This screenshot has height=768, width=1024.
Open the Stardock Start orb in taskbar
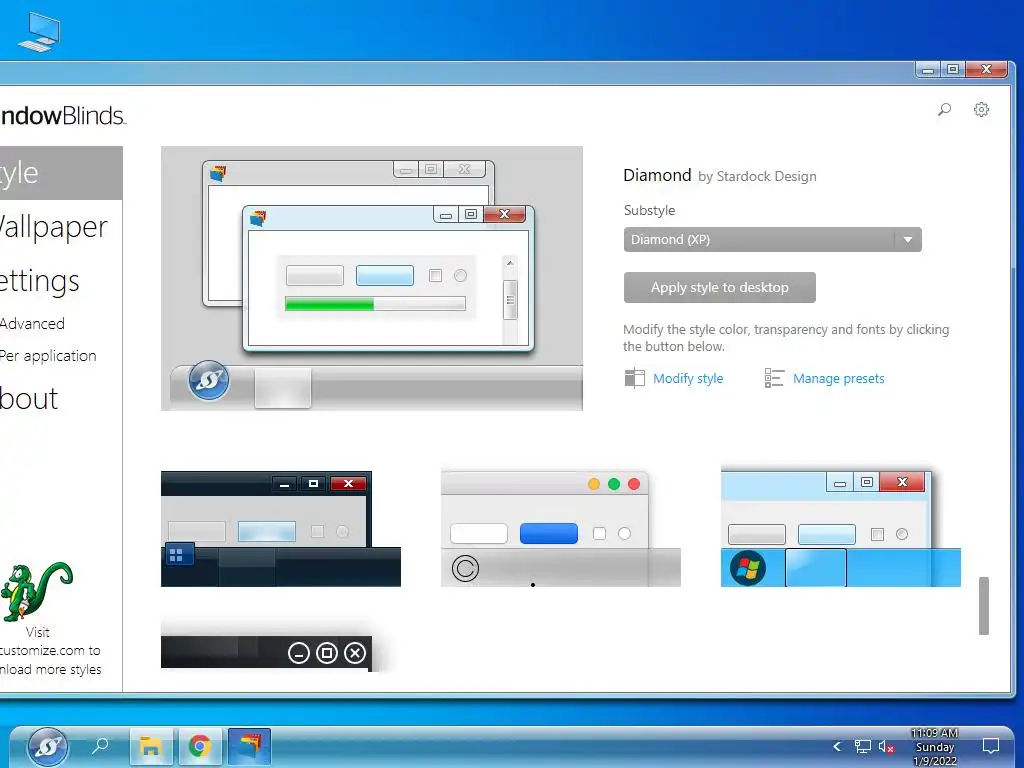[48, 746]
